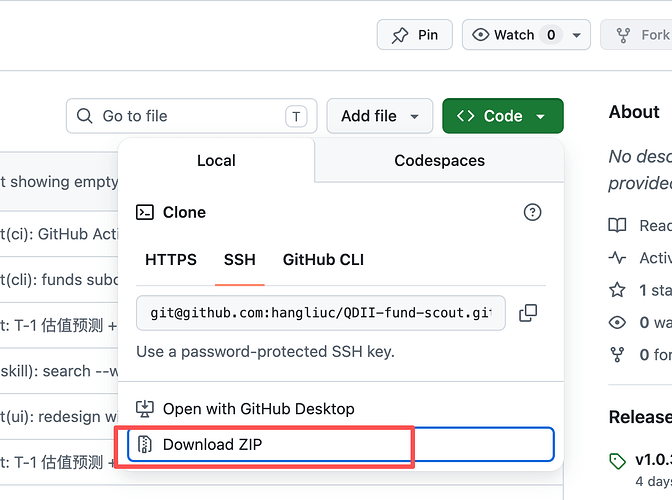This screenshot has width=672, height=500.
Task: Open the 1 star link
Action: (655, 290)
